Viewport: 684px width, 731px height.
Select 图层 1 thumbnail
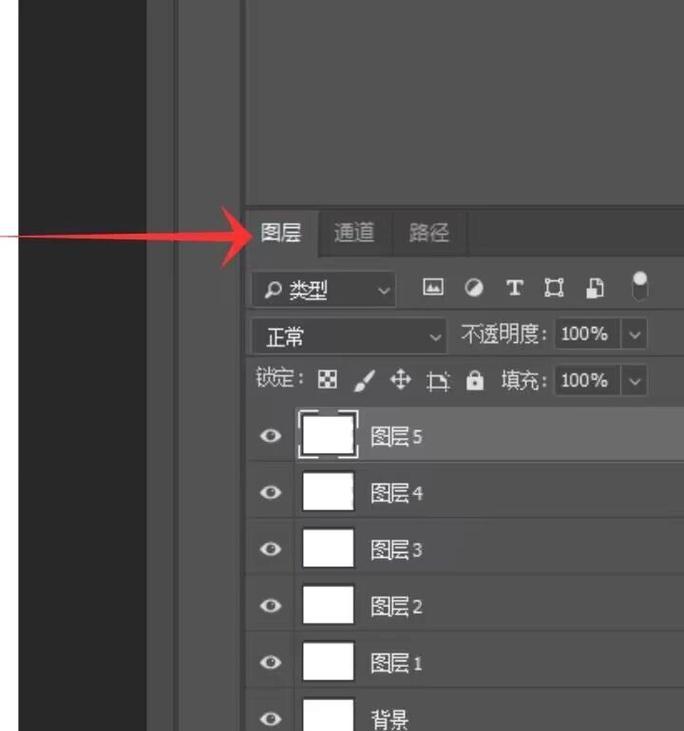[328, 661]
